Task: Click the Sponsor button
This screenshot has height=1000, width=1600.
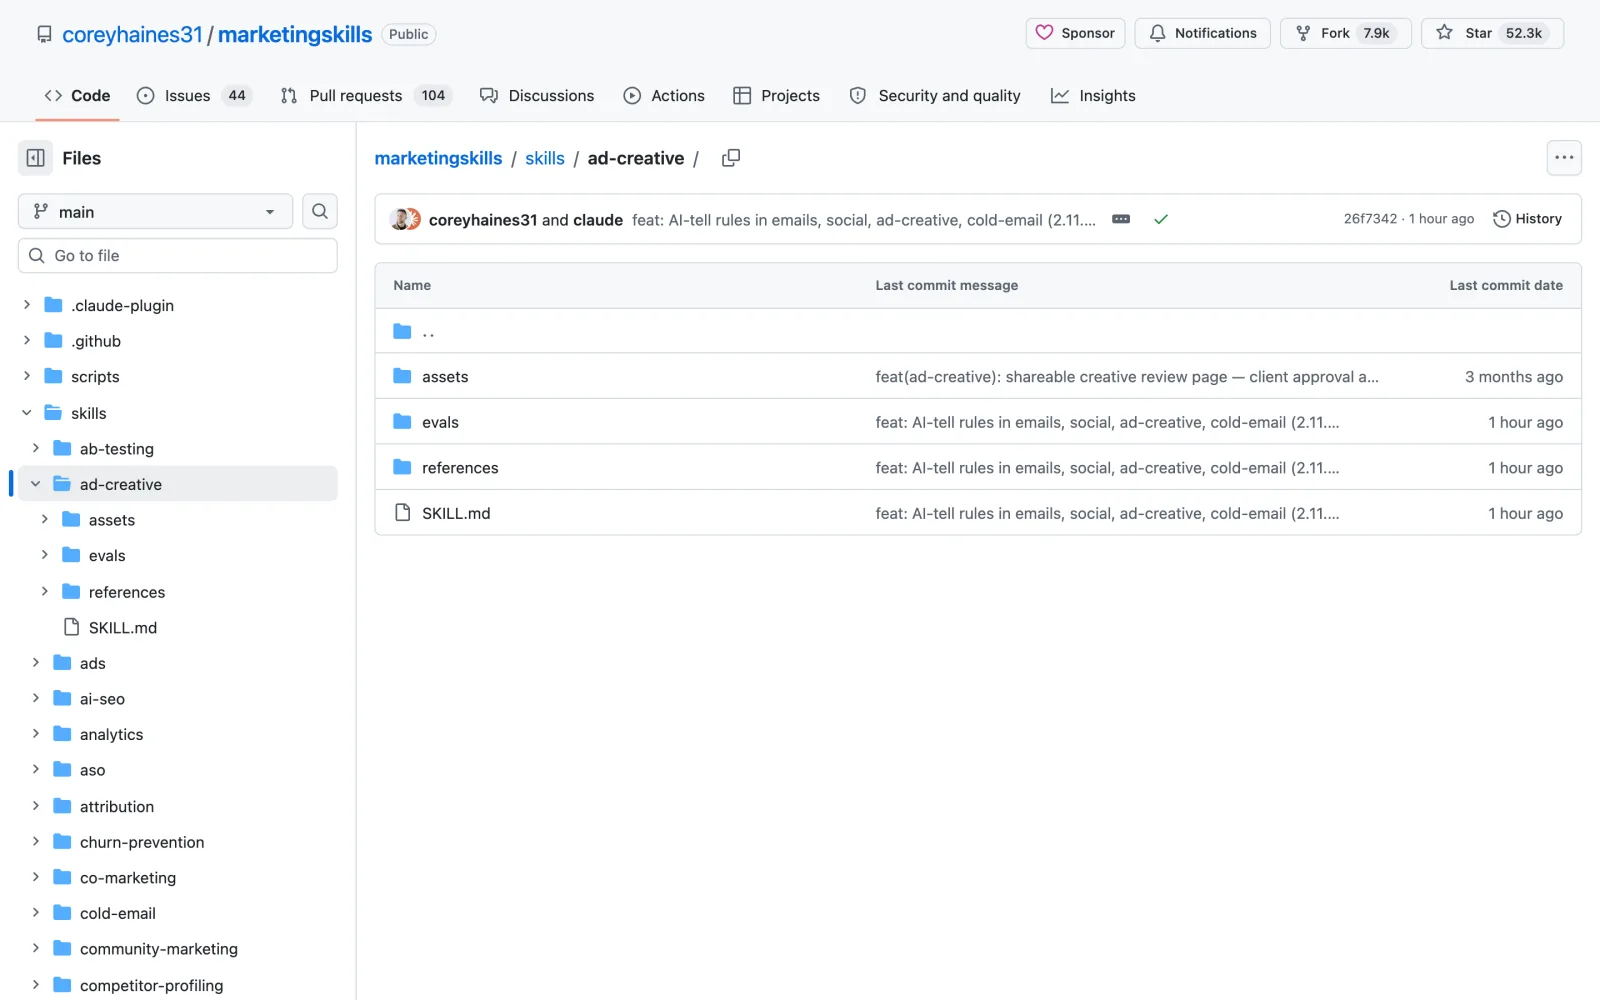Action: pos(1075,33)
